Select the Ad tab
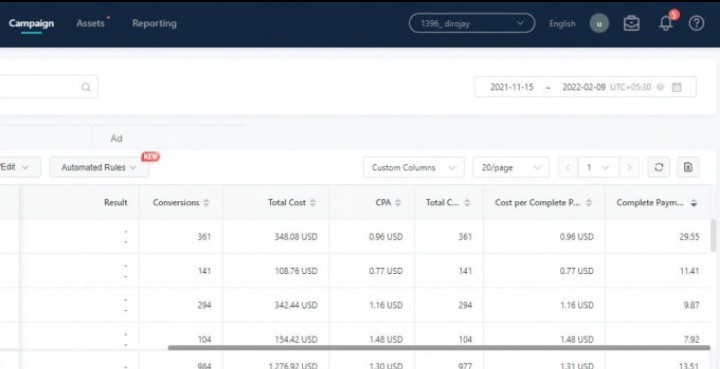This screenshot has width=720, height=369. coord(117,138)
